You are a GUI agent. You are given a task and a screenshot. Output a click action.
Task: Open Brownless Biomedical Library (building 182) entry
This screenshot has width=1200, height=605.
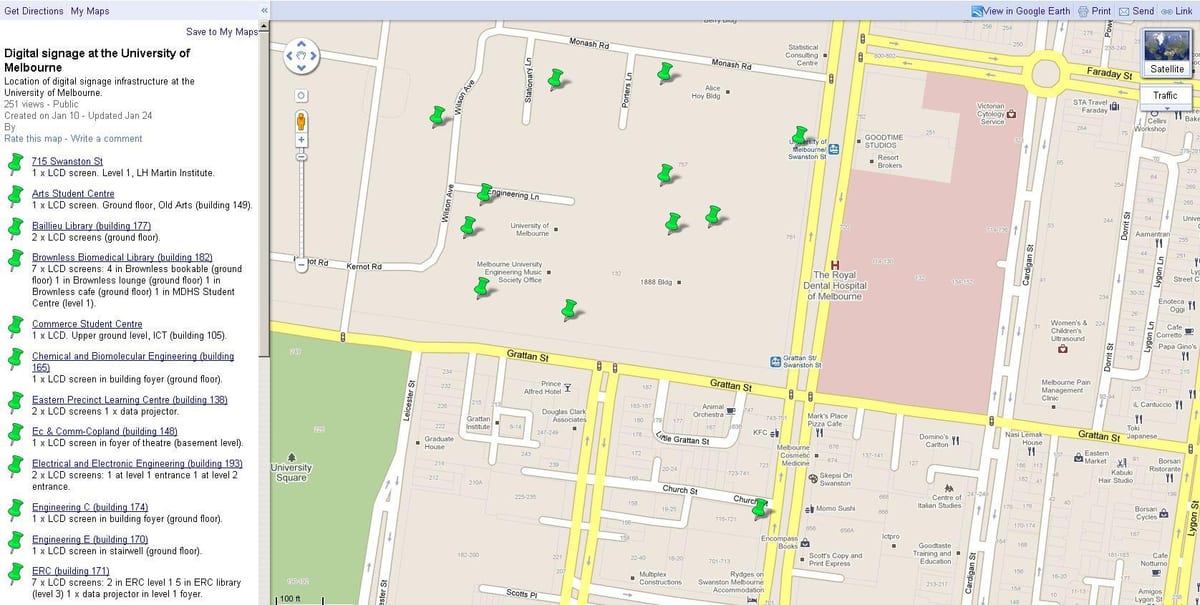tap(122, 257)
